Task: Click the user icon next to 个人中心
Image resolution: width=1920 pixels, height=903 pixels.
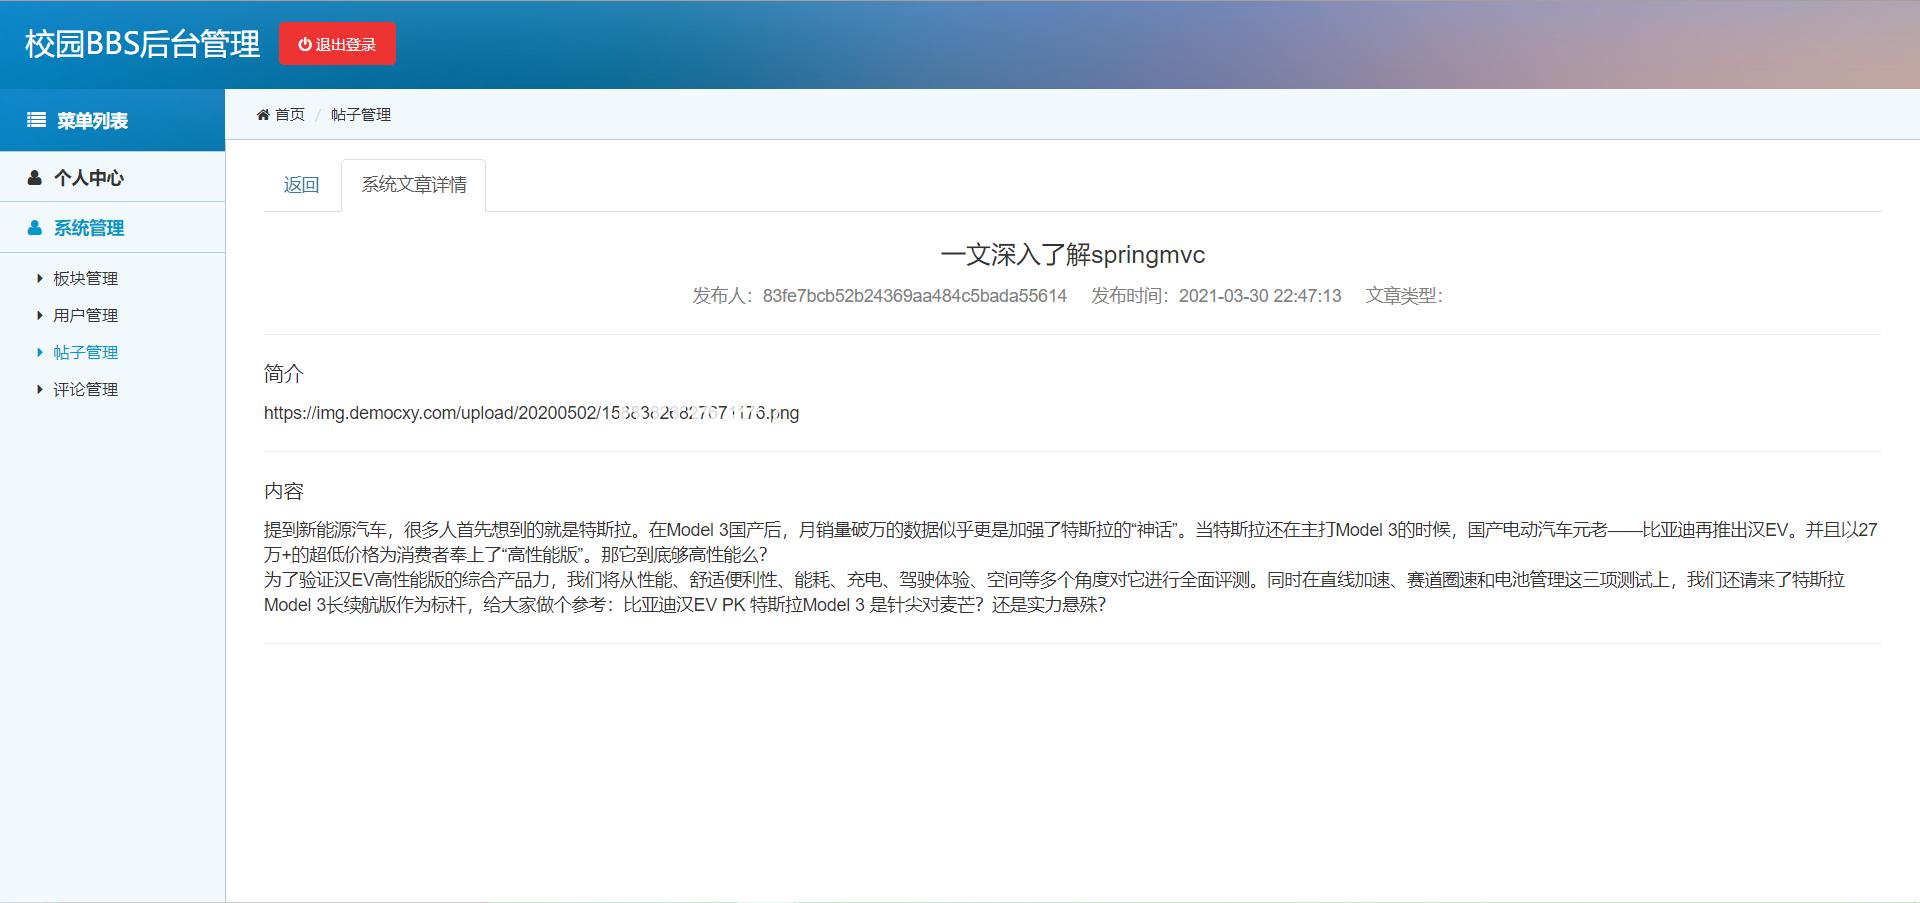Action: point(34,177)
